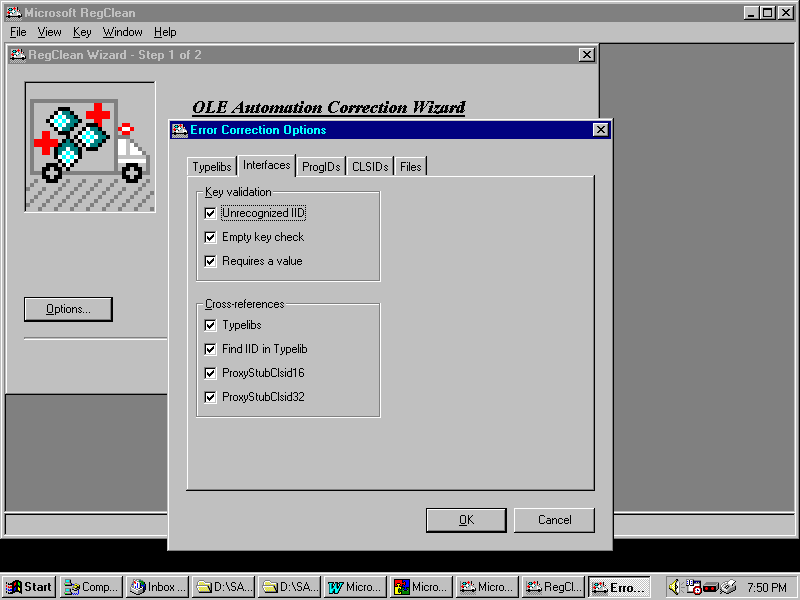800x600 pixels.
Task: Close the Error Correction Options dialog
Action: [x=600, y=130]
